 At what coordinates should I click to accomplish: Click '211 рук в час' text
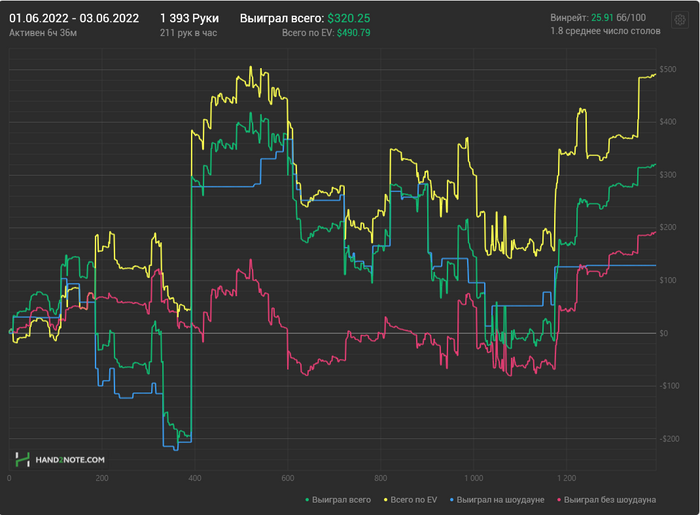tap(188, 33)
